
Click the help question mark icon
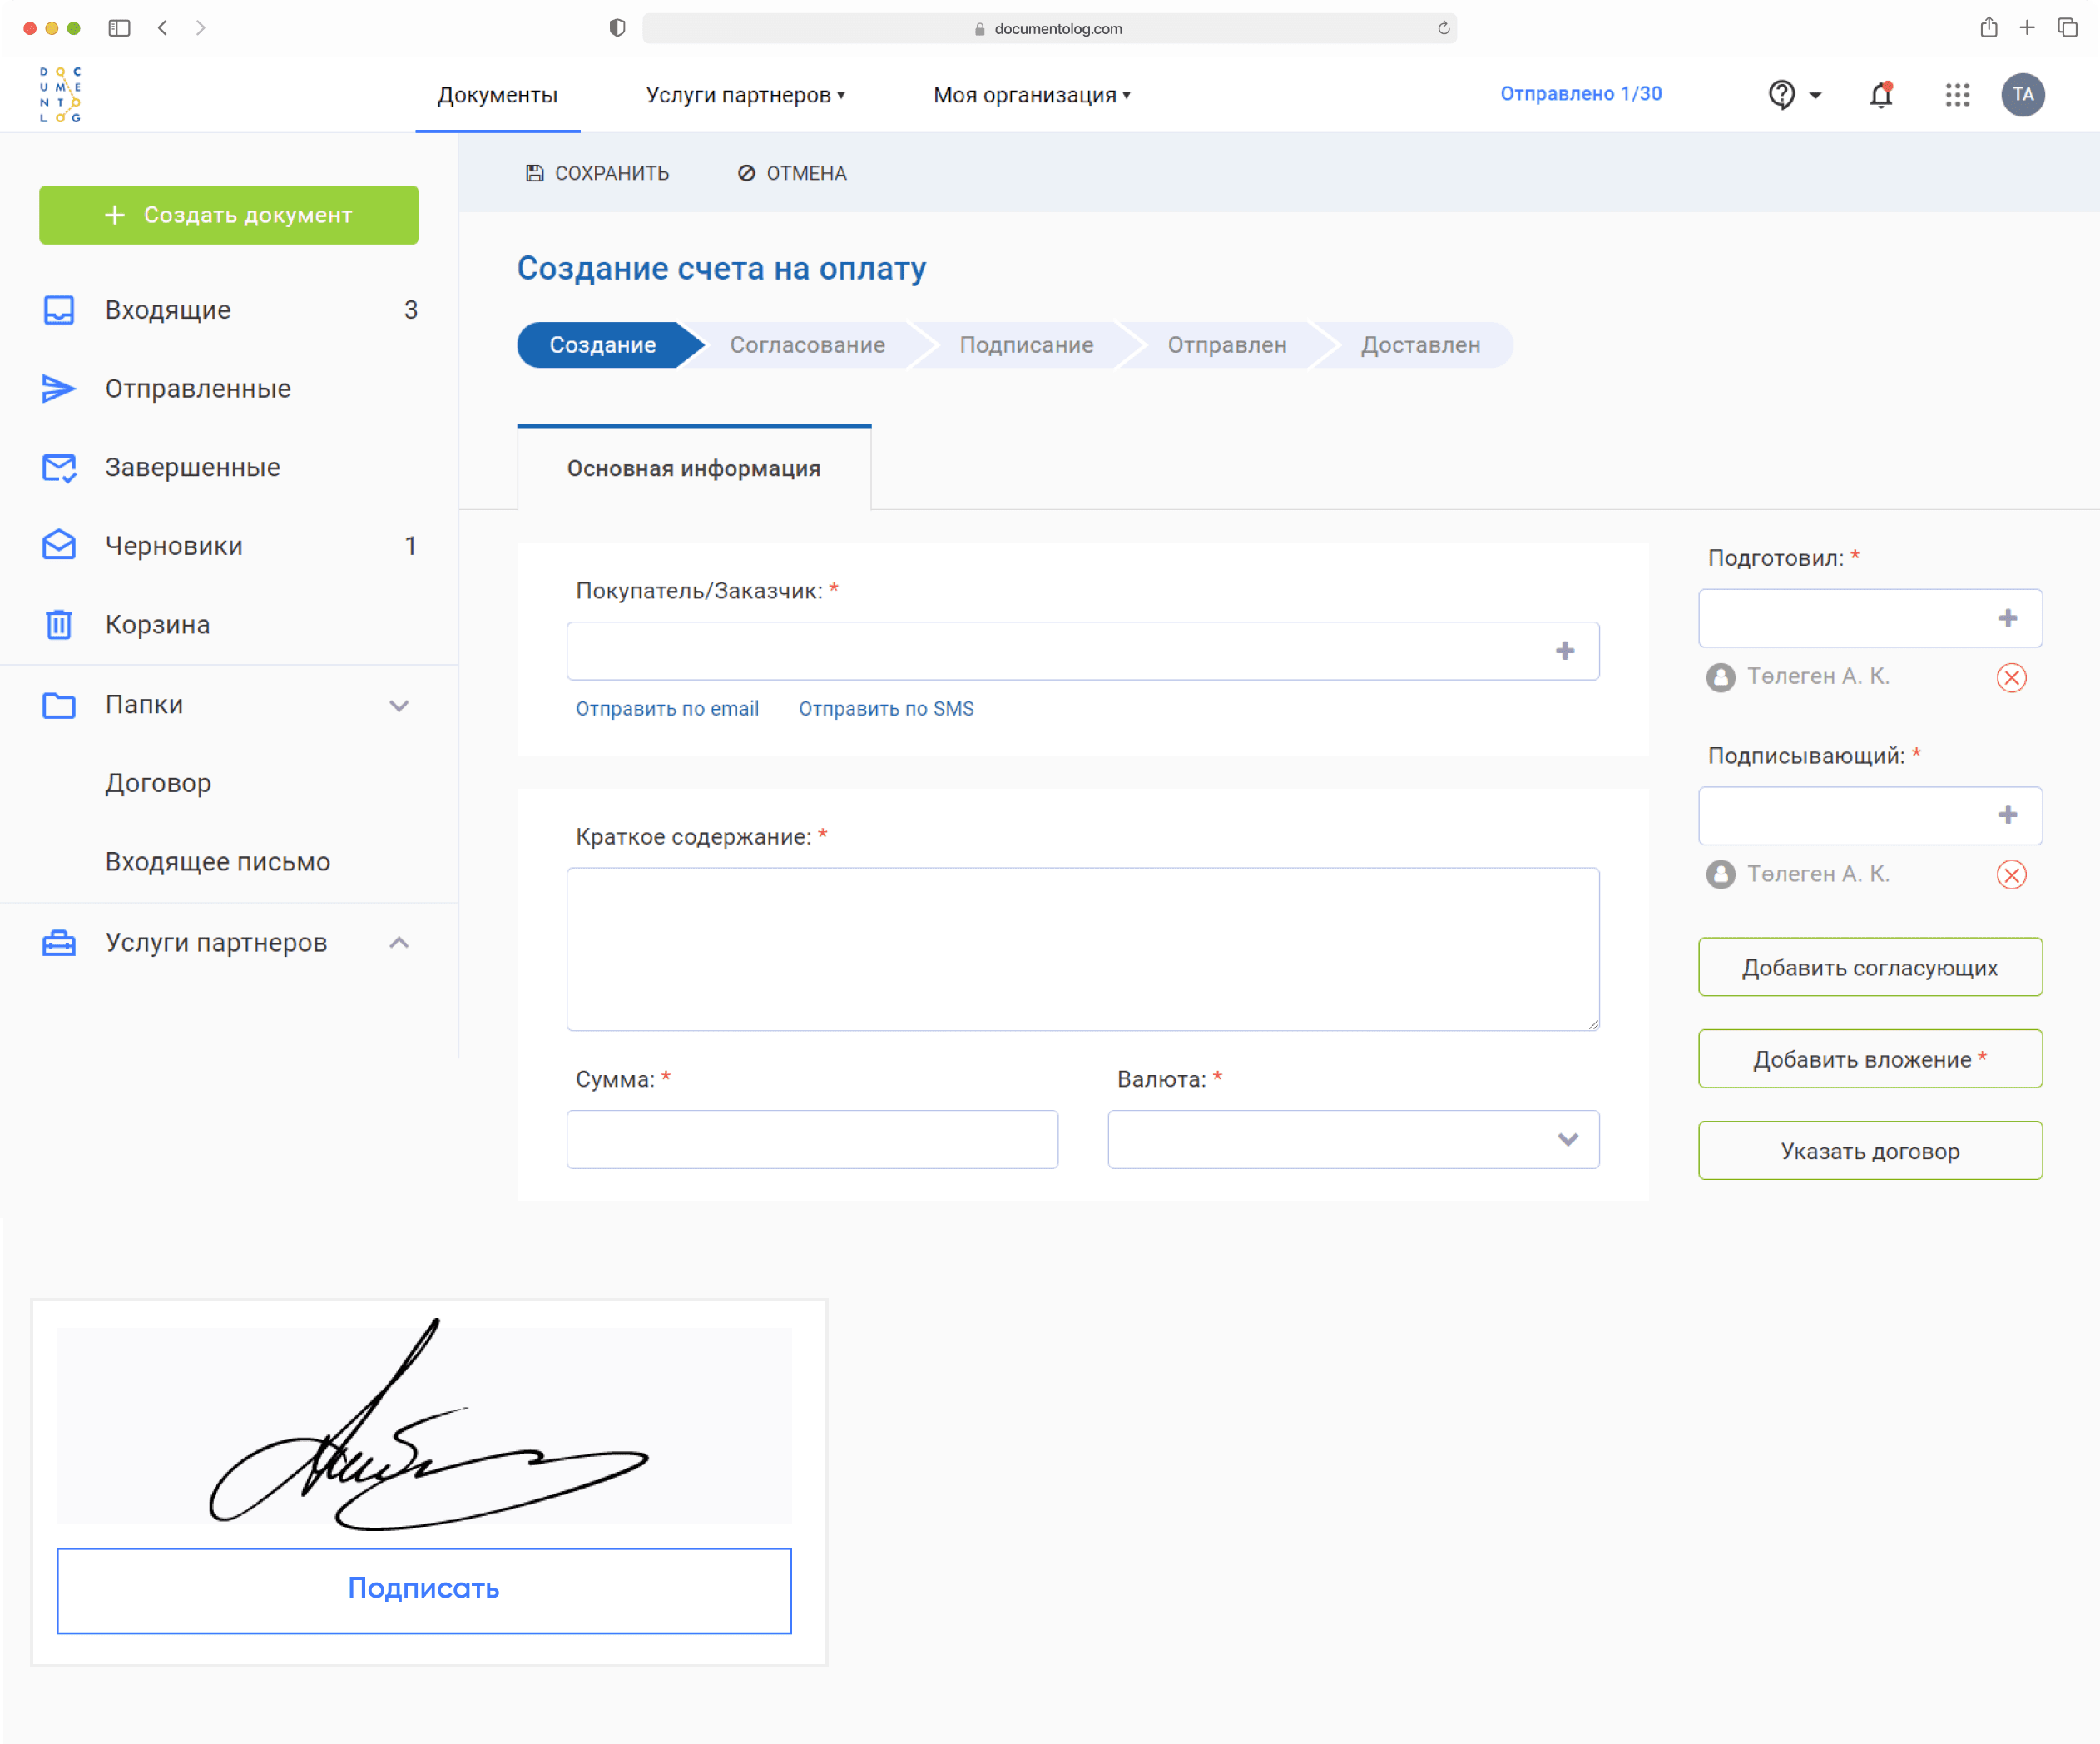1781,95
